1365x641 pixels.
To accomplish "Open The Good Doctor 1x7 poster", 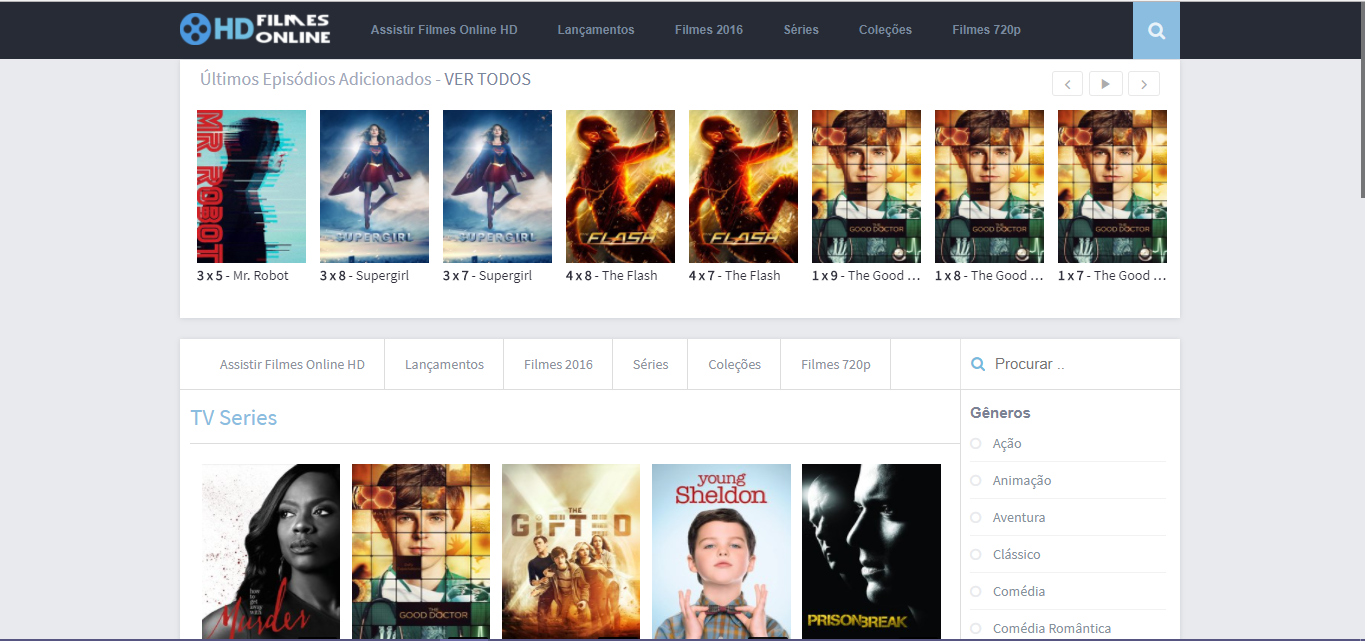I will [1112, 186].
